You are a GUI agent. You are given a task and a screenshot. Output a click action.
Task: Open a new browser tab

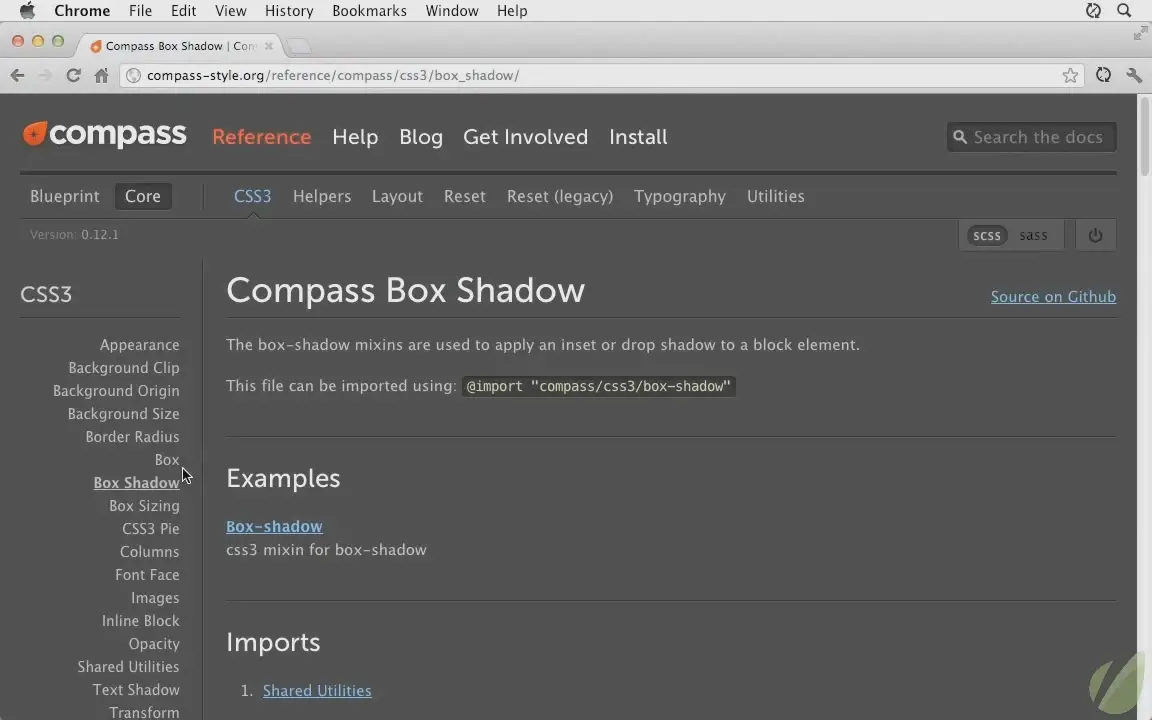(x=298, y=46)
